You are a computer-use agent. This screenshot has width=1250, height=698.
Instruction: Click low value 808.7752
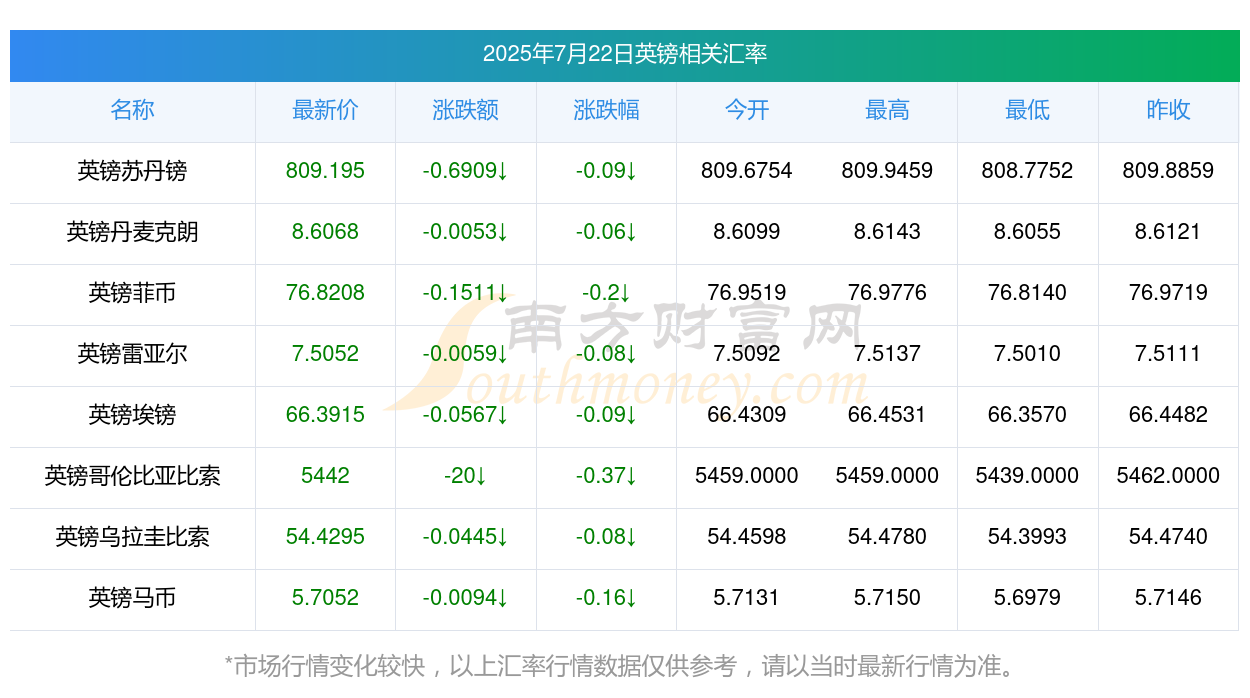pyautogui.click(x=1027, y=171)
